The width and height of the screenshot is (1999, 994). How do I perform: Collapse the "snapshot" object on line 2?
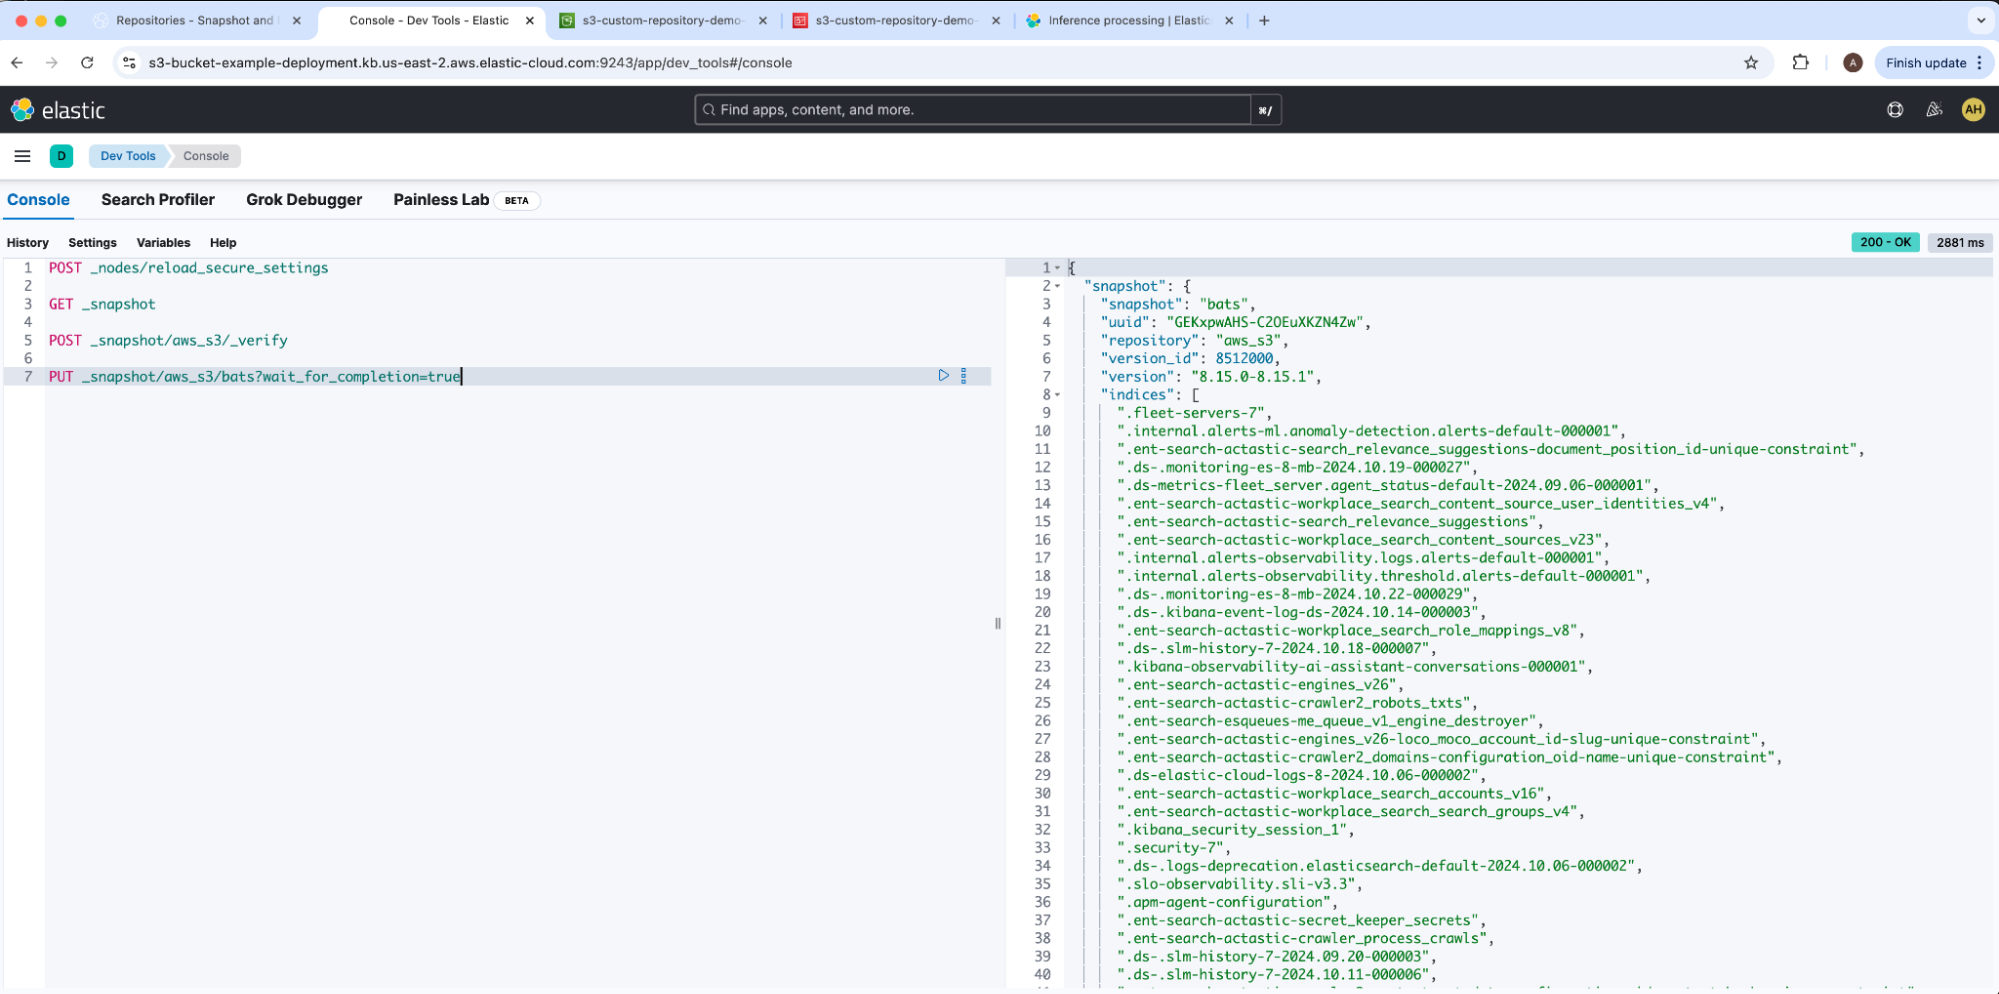(x=1058, y=286)
